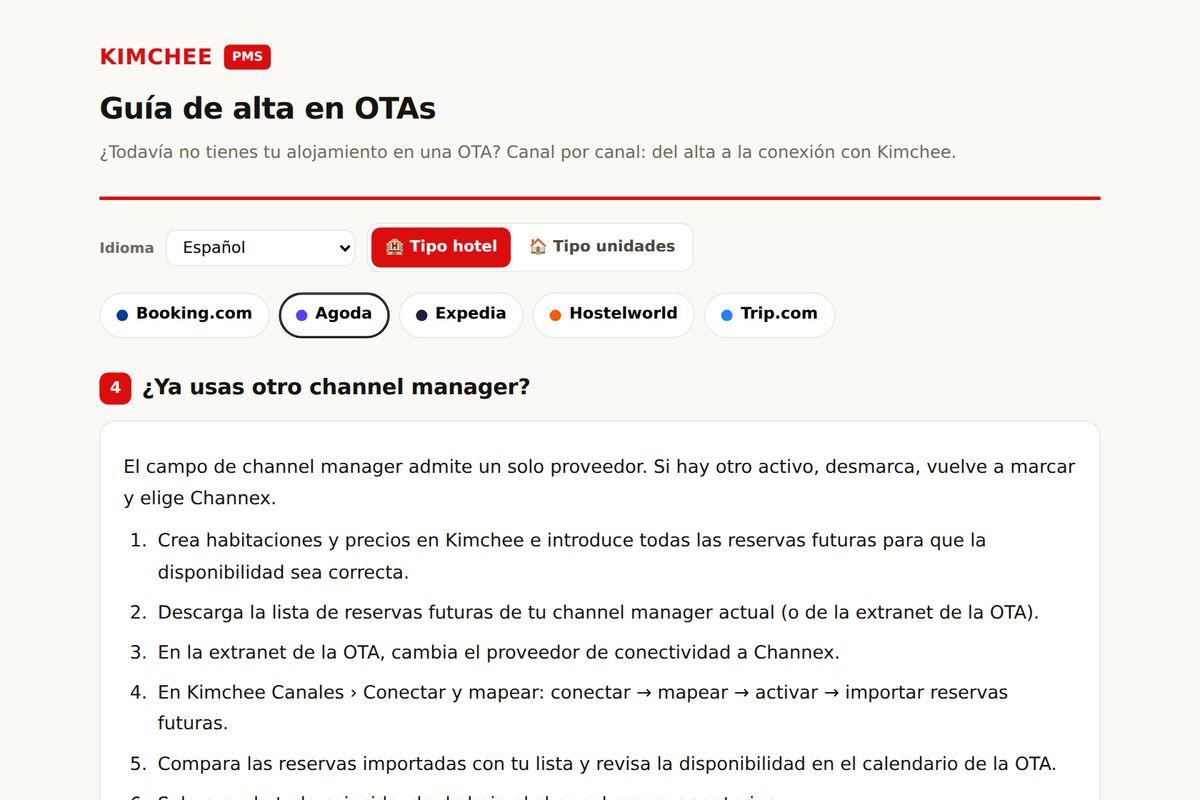Select the Tipo hotel toggle
1200x800 pixels.
point(441,247)
